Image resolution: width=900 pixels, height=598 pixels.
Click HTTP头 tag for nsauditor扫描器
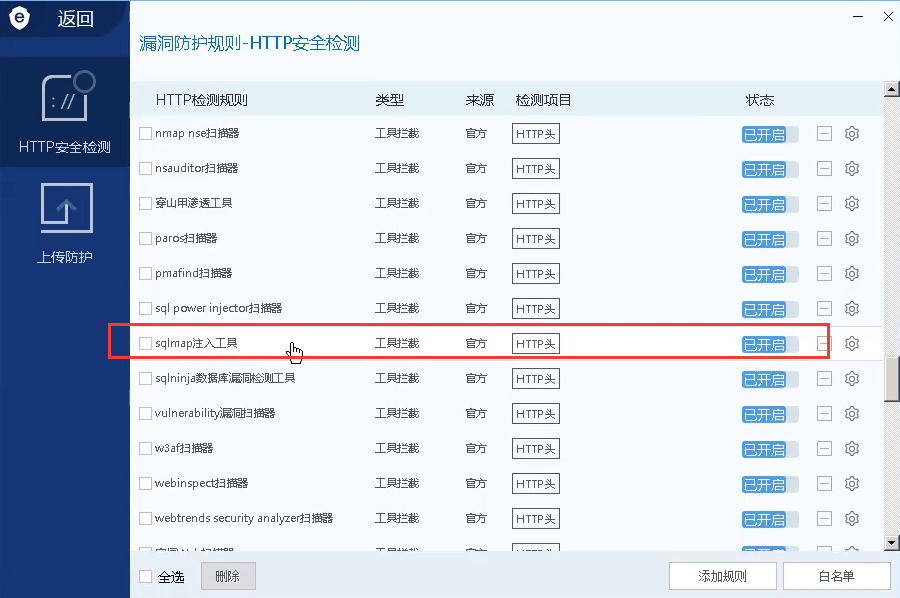(536, 169)
